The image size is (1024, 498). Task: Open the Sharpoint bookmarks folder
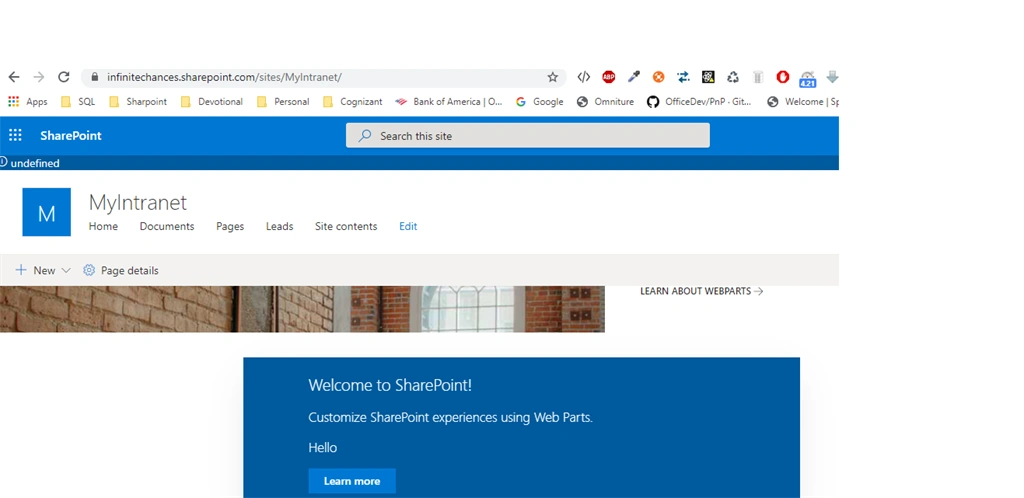click(x=138, y=102)
